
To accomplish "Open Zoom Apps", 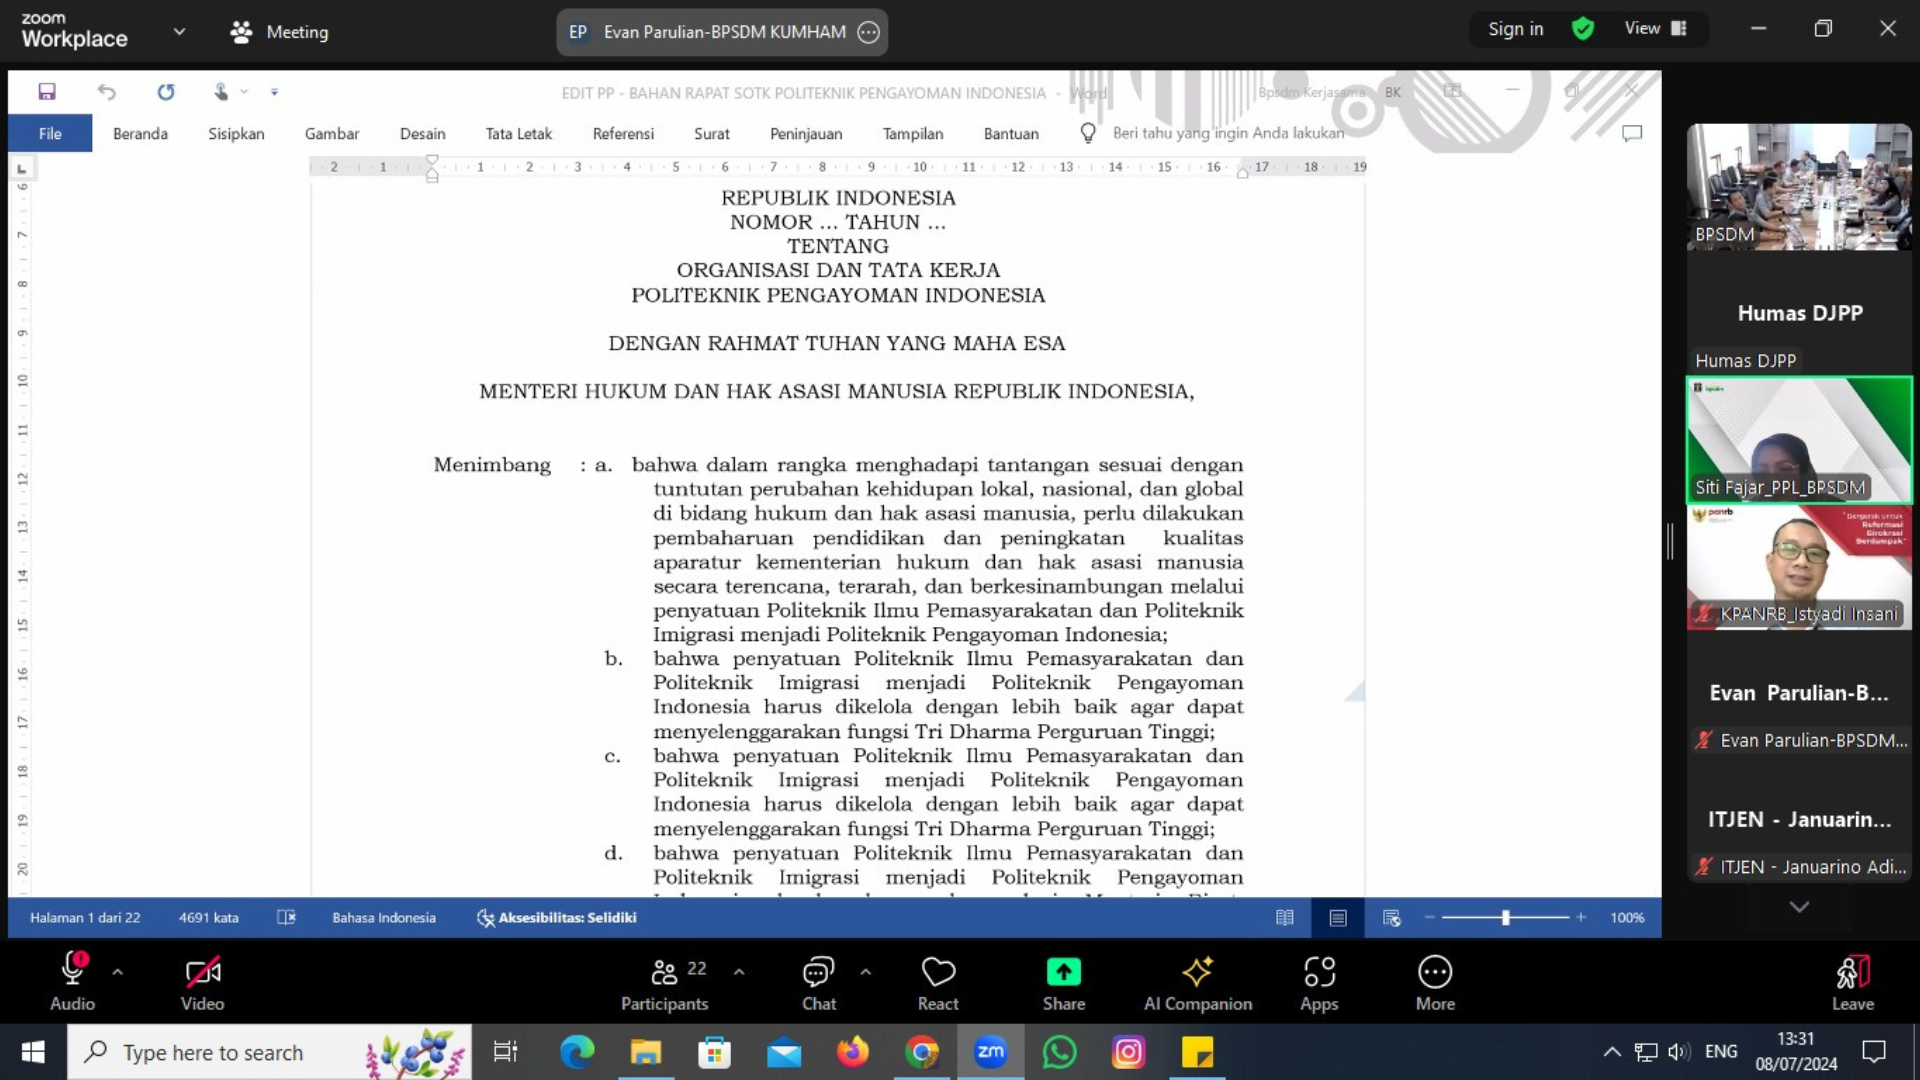I will pos(1319,981).
